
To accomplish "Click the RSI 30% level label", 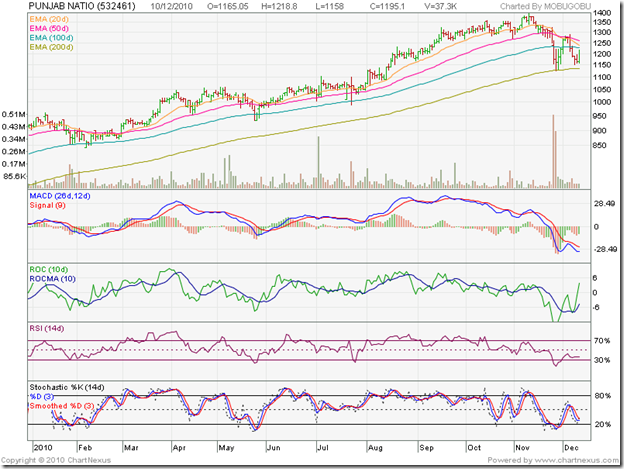I will coord(602,360).
